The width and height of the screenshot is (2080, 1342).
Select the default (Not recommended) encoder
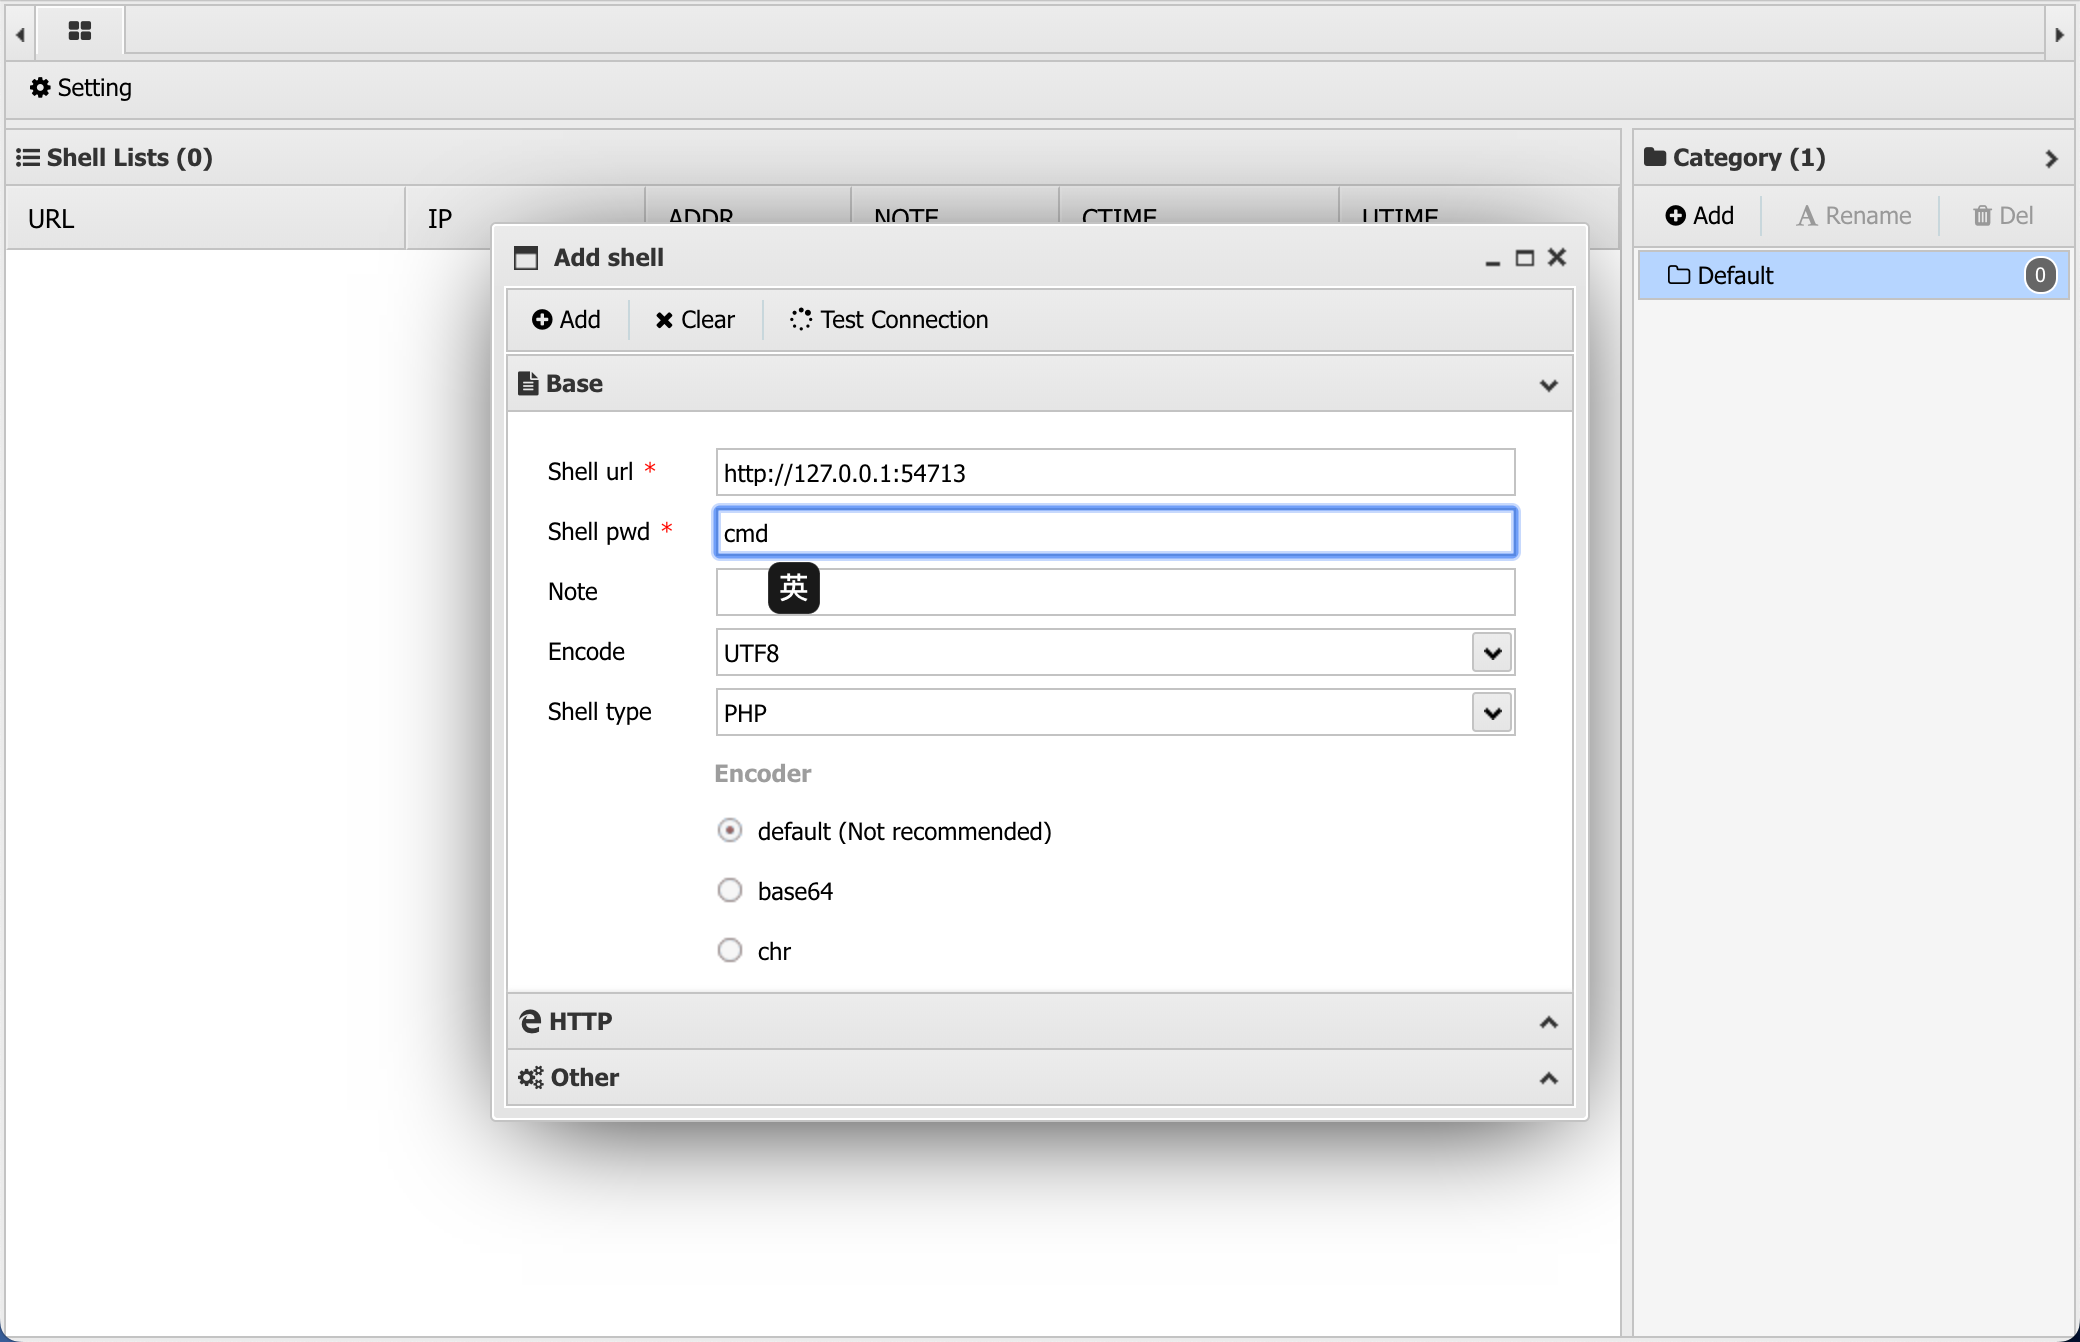point(730,831)
